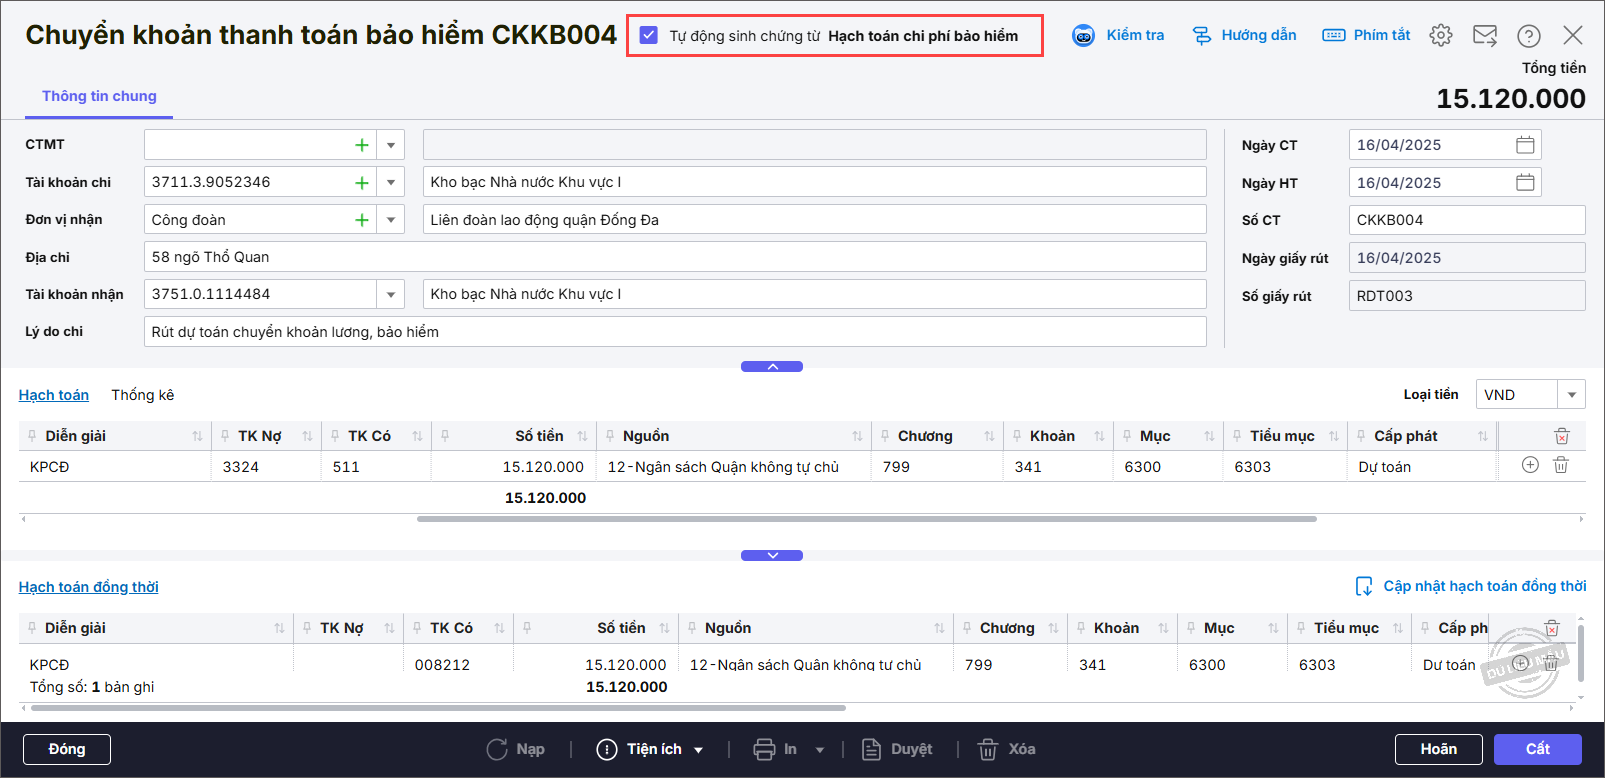The width and height of the screenshot is (1605, 778).
Task: Open the Kiểm tra assistant icon
Action: (1083, 36)
